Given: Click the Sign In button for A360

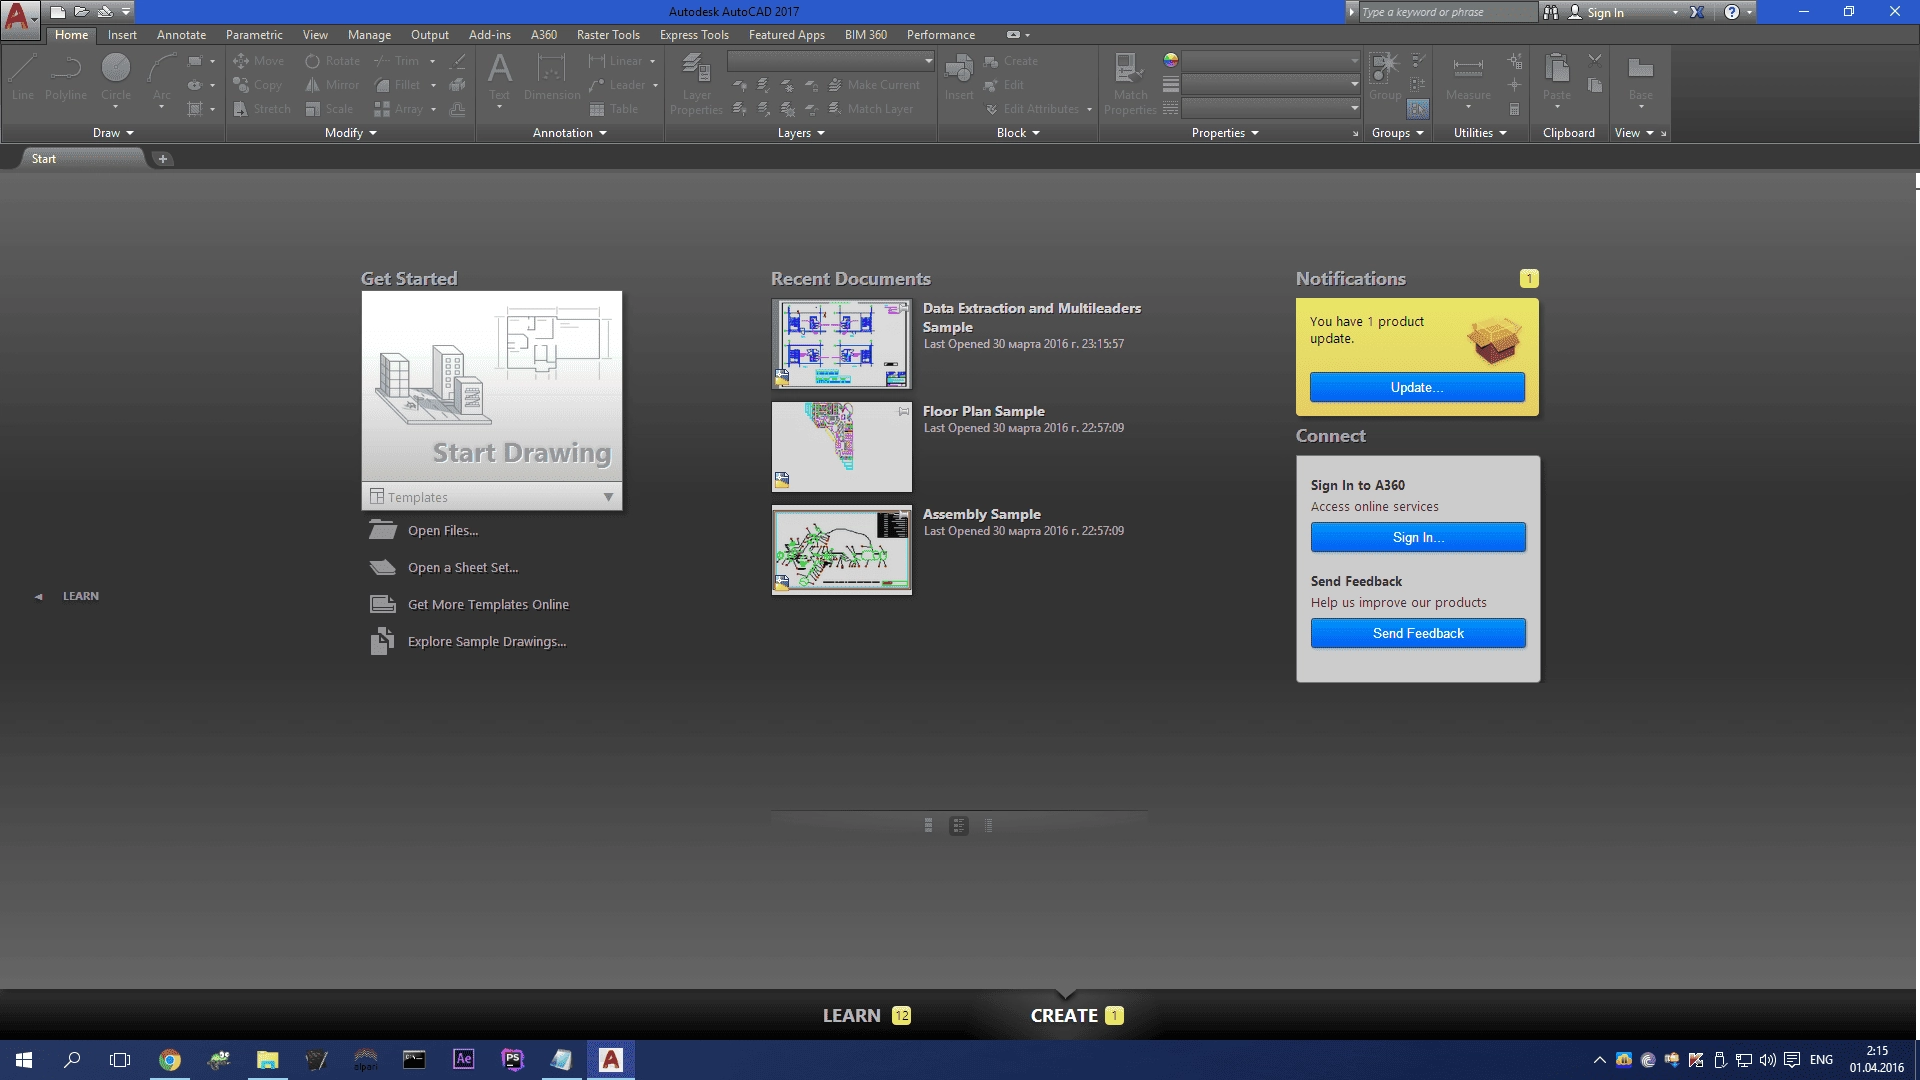Looking at the screenshot, I should pyautogui.click(x=1418, y=537).
